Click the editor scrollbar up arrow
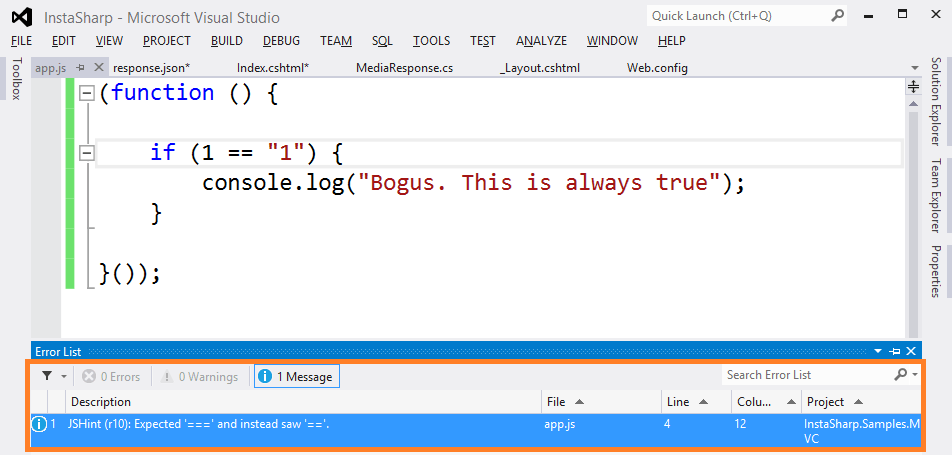 [x=913, y=104]
